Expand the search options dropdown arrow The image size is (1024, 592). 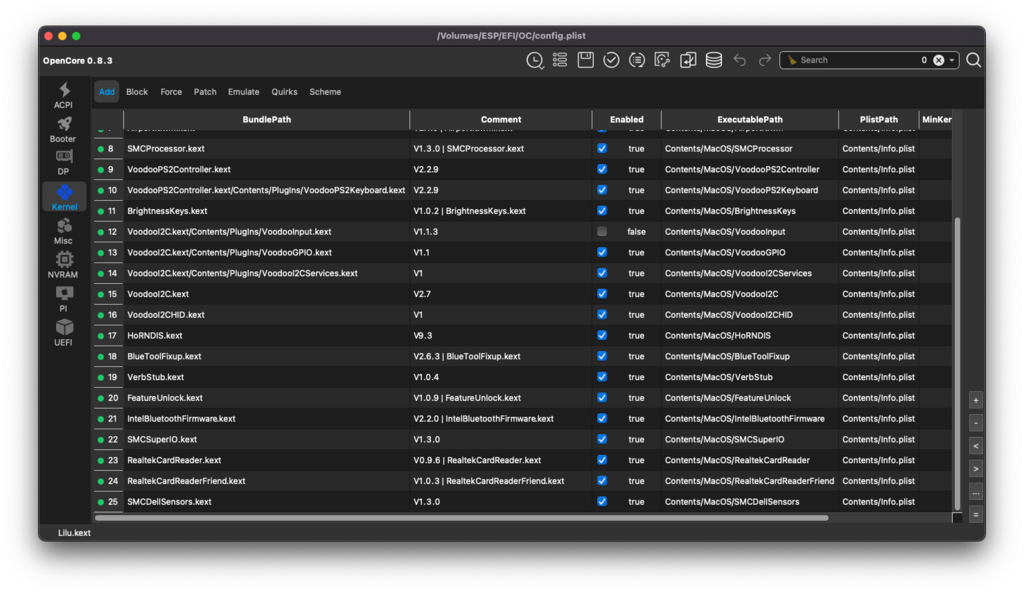(x=953, y=60)
